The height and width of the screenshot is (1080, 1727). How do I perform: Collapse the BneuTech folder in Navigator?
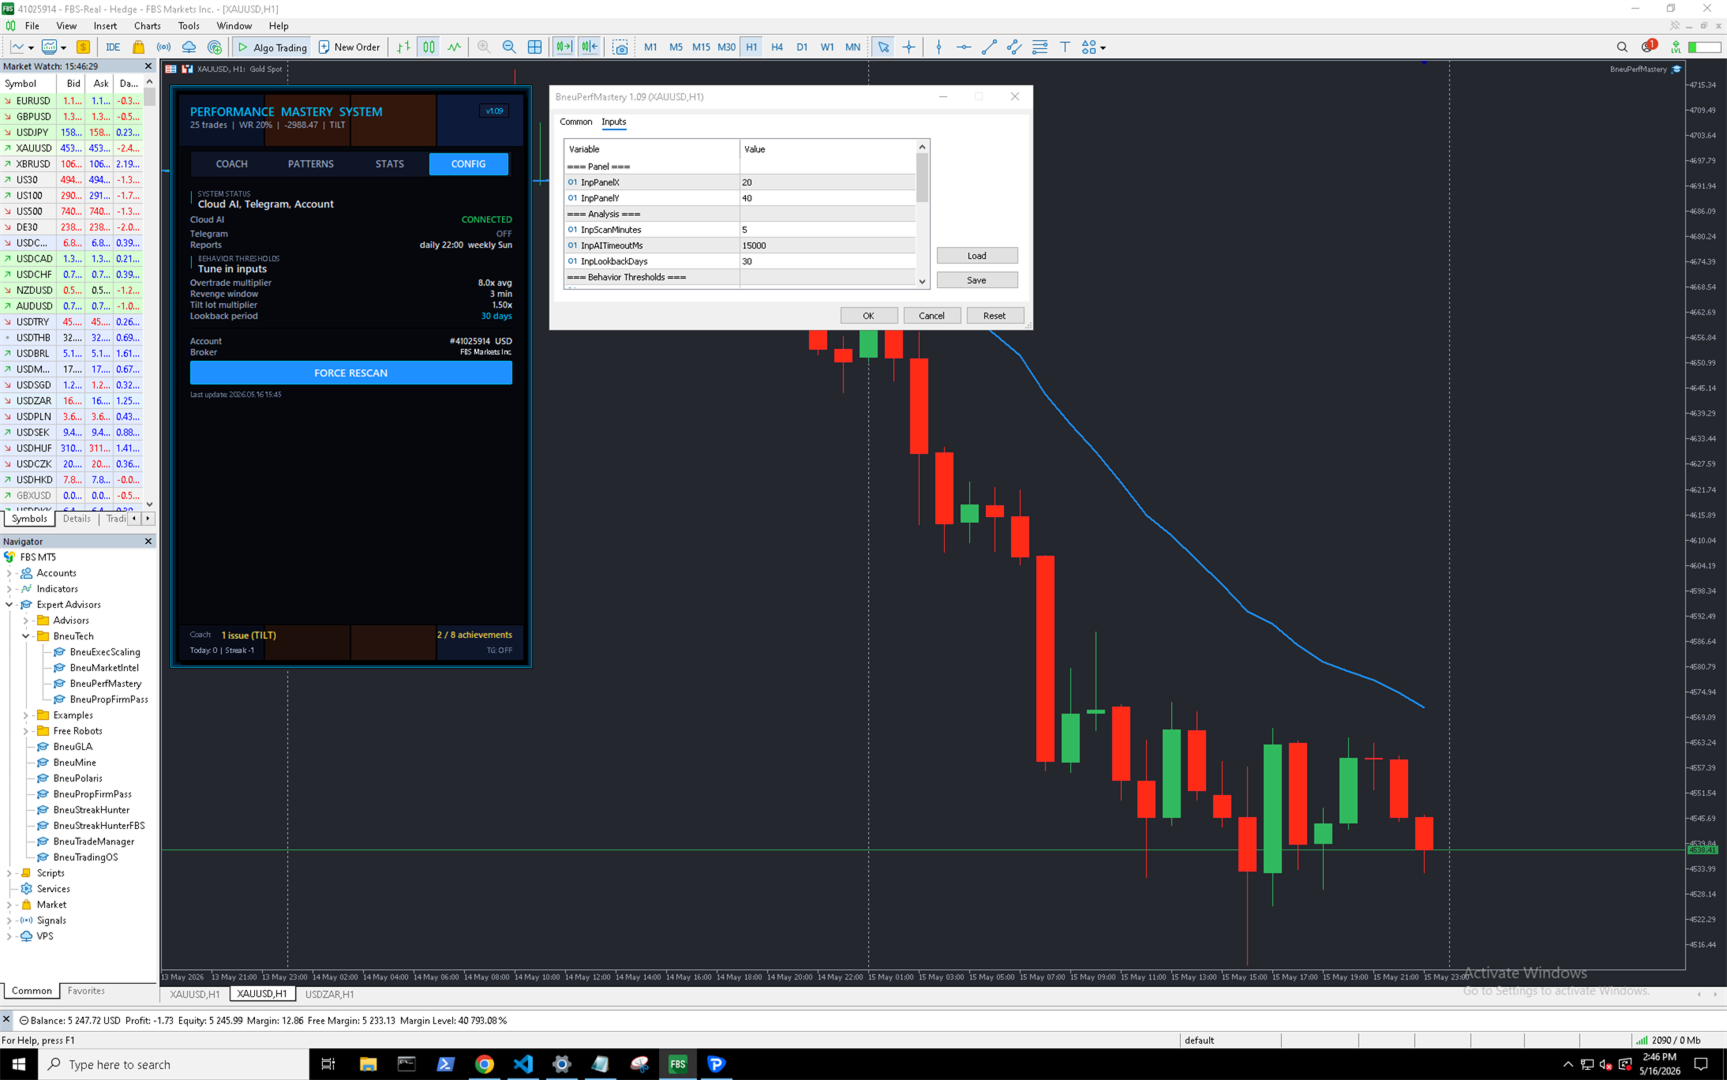tap(26, 636)
